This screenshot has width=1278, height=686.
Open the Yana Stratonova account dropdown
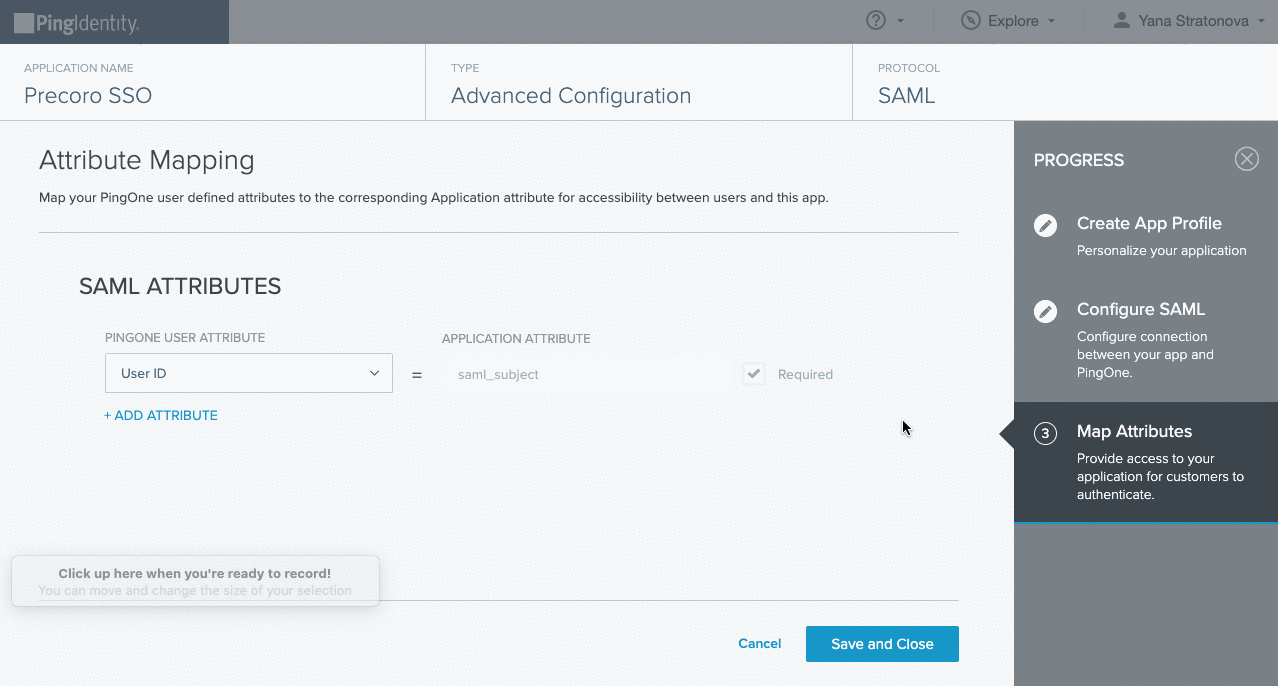[x=1188, y=19]
